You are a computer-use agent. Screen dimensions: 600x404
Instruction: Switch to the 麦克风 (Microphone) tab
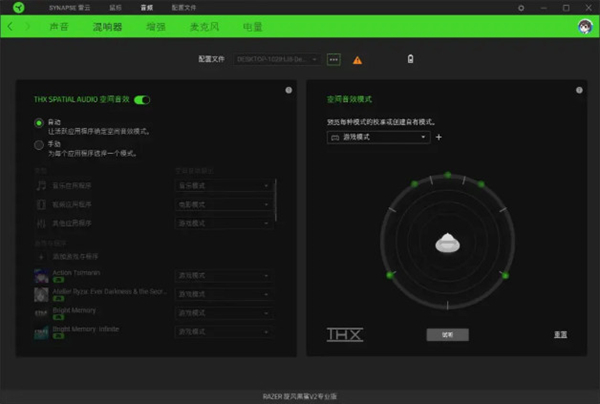pyautogui.click(x=205, y=26)
